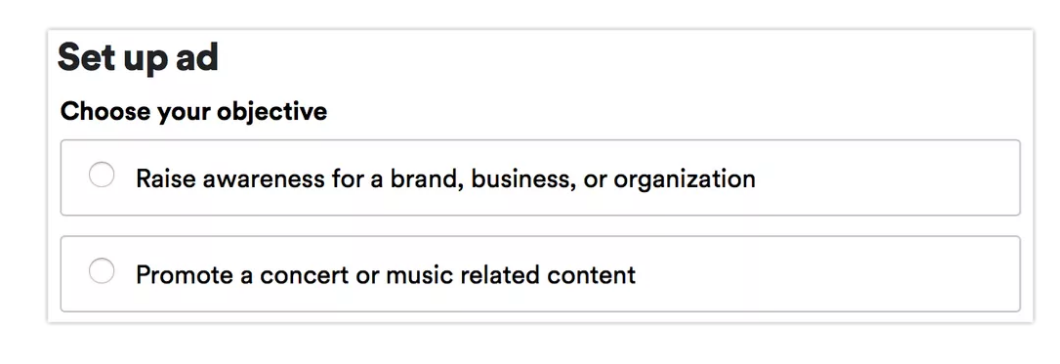Choose the music related content option card

click(x=540, y=274)
